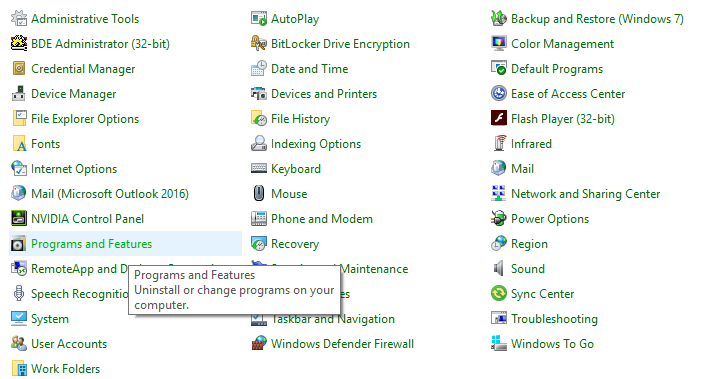The height and width of the screenshot is (379, 710).
Task: Click the Fonts folder icon
Action: 19,144
